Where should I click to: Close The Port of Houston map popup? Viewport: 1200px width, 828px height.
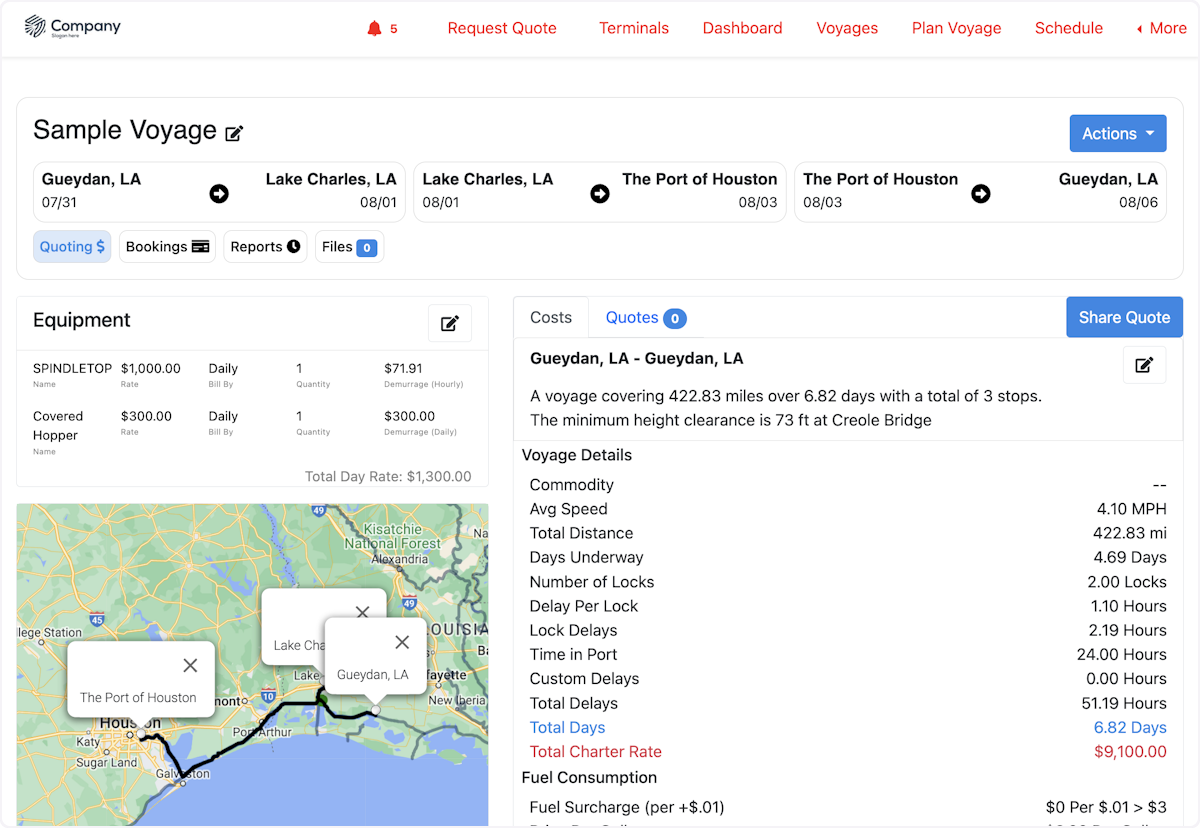tap(190, 666)
